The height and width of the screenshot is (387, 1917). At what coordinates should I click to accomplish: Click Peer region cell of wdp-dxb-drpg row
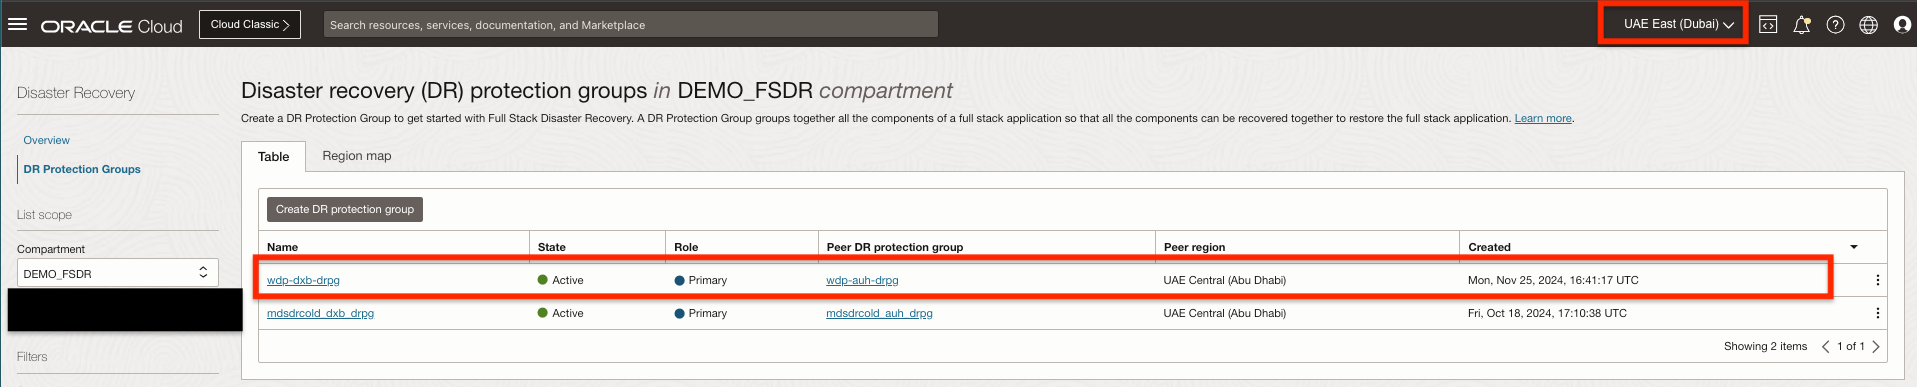click(x=1224, y=280)
